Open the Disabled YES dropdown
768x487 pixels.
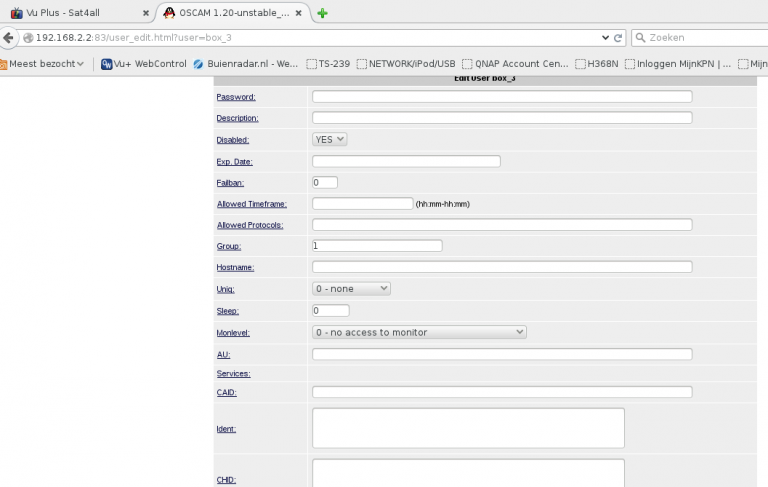point(329,140)
